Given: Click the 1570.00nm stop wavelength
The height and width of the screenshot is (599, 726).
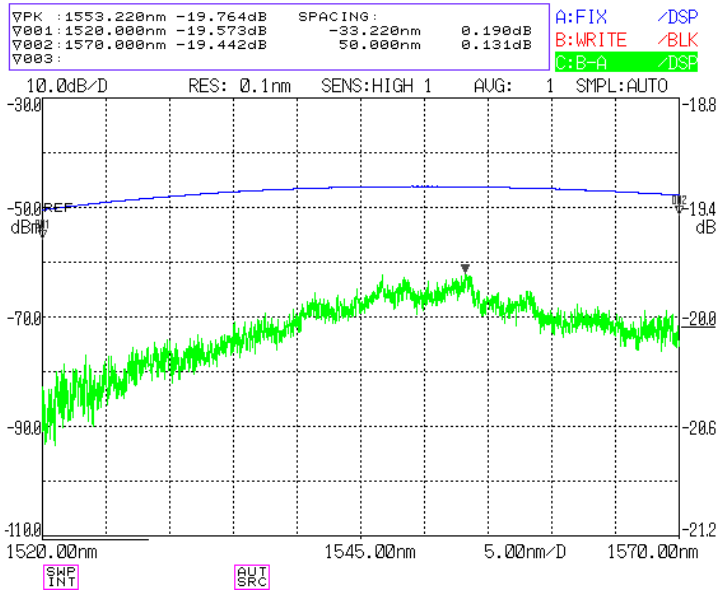Looking at the screenshot, I should [652, 552].
